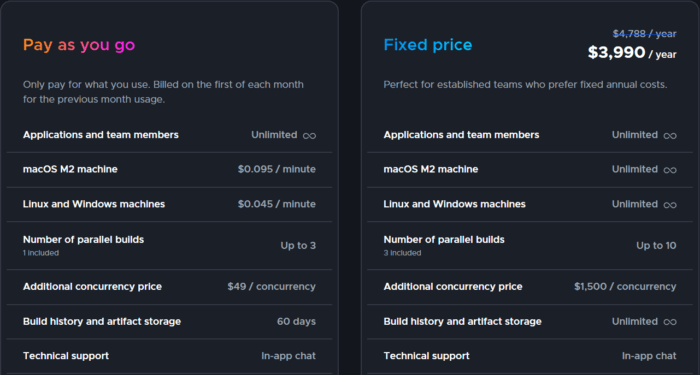Click the $0.095 / minute macOS rate
The width and height of the screenshot is (700, 375).
point(277,169)
